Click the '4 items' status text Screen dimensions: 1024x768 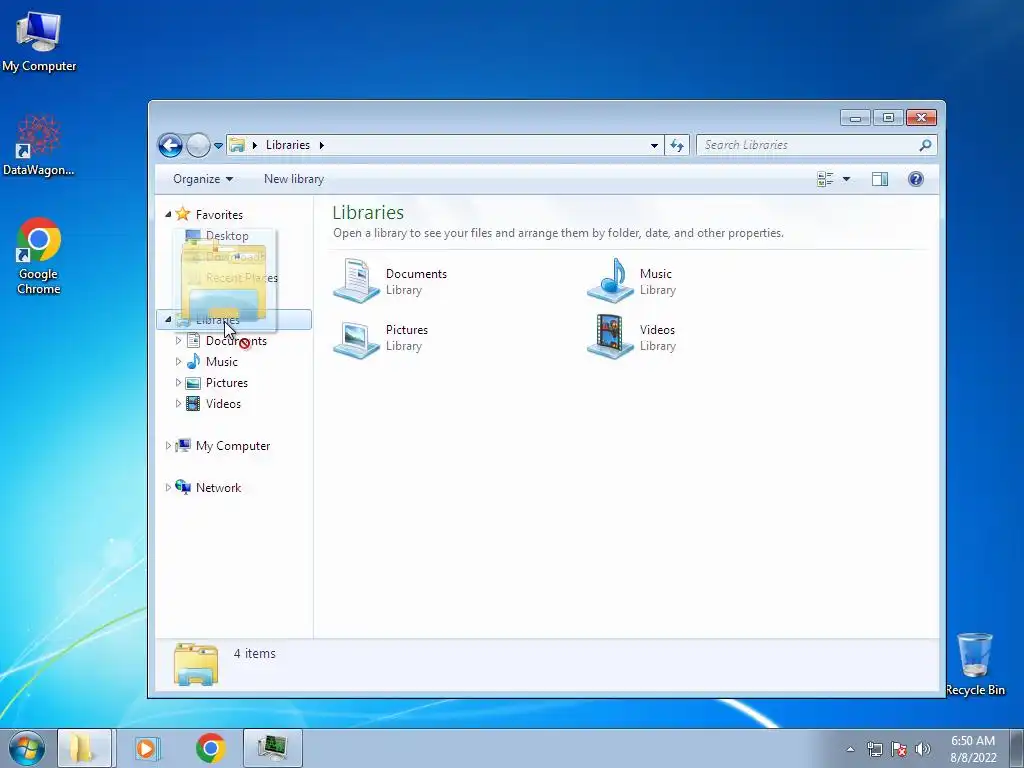click(x=255, y=653)
